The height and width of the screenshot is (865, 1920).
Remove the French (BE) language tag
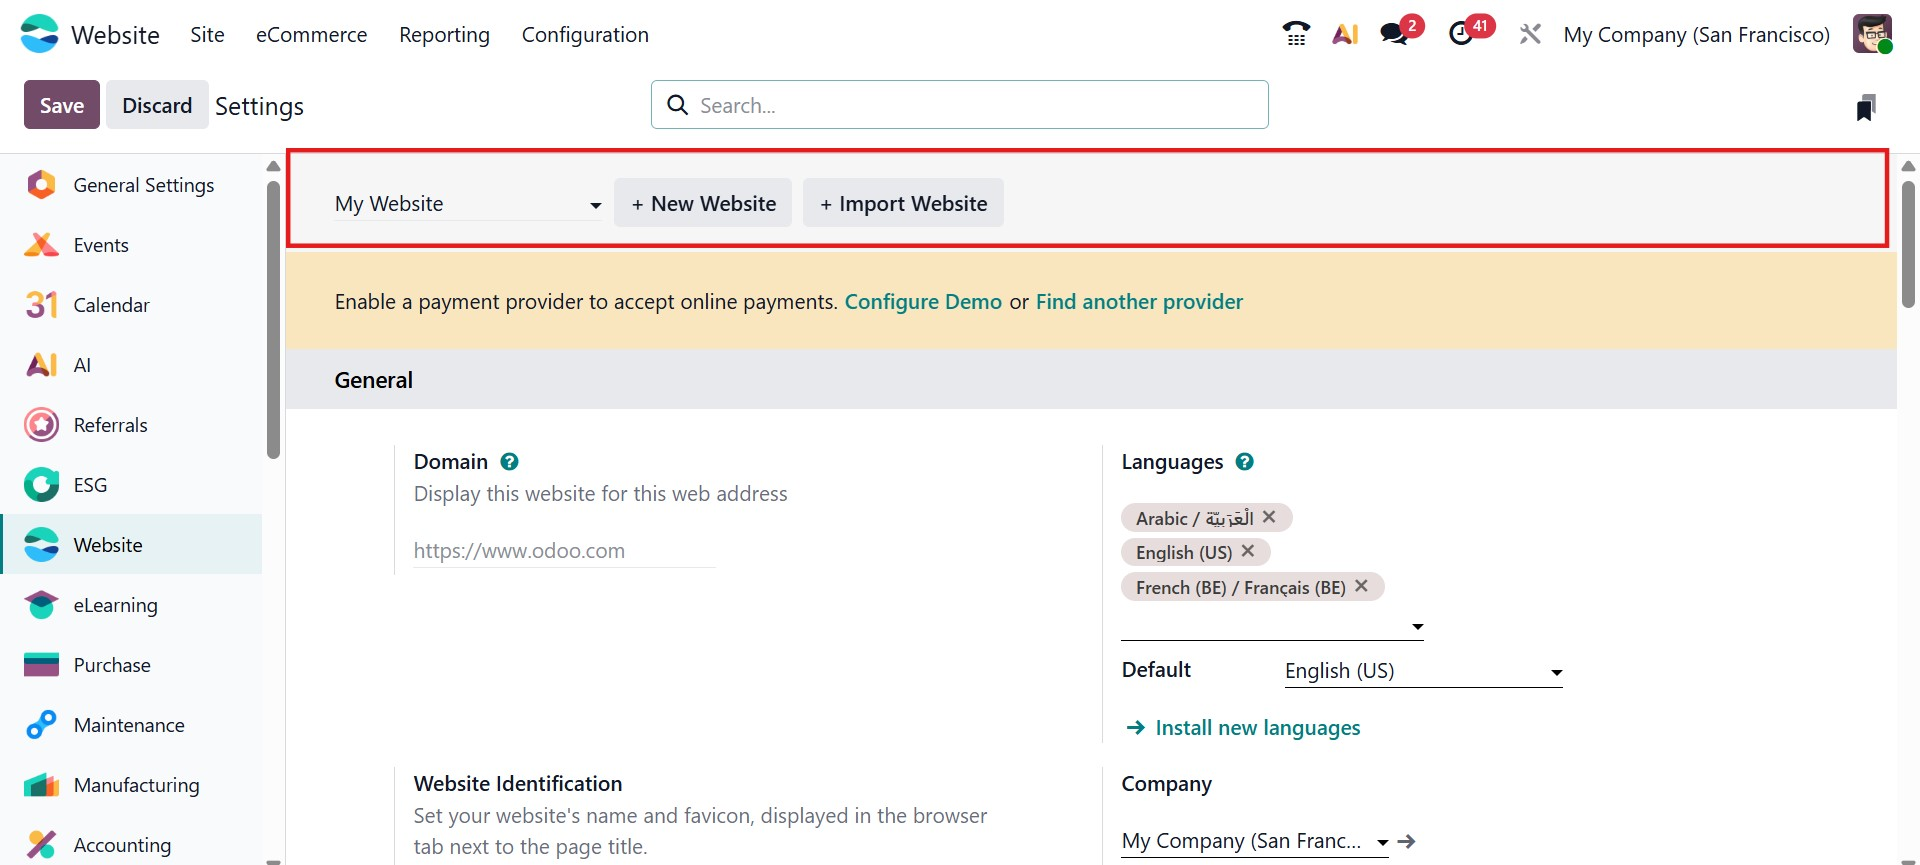click(x=1361, y=586)
